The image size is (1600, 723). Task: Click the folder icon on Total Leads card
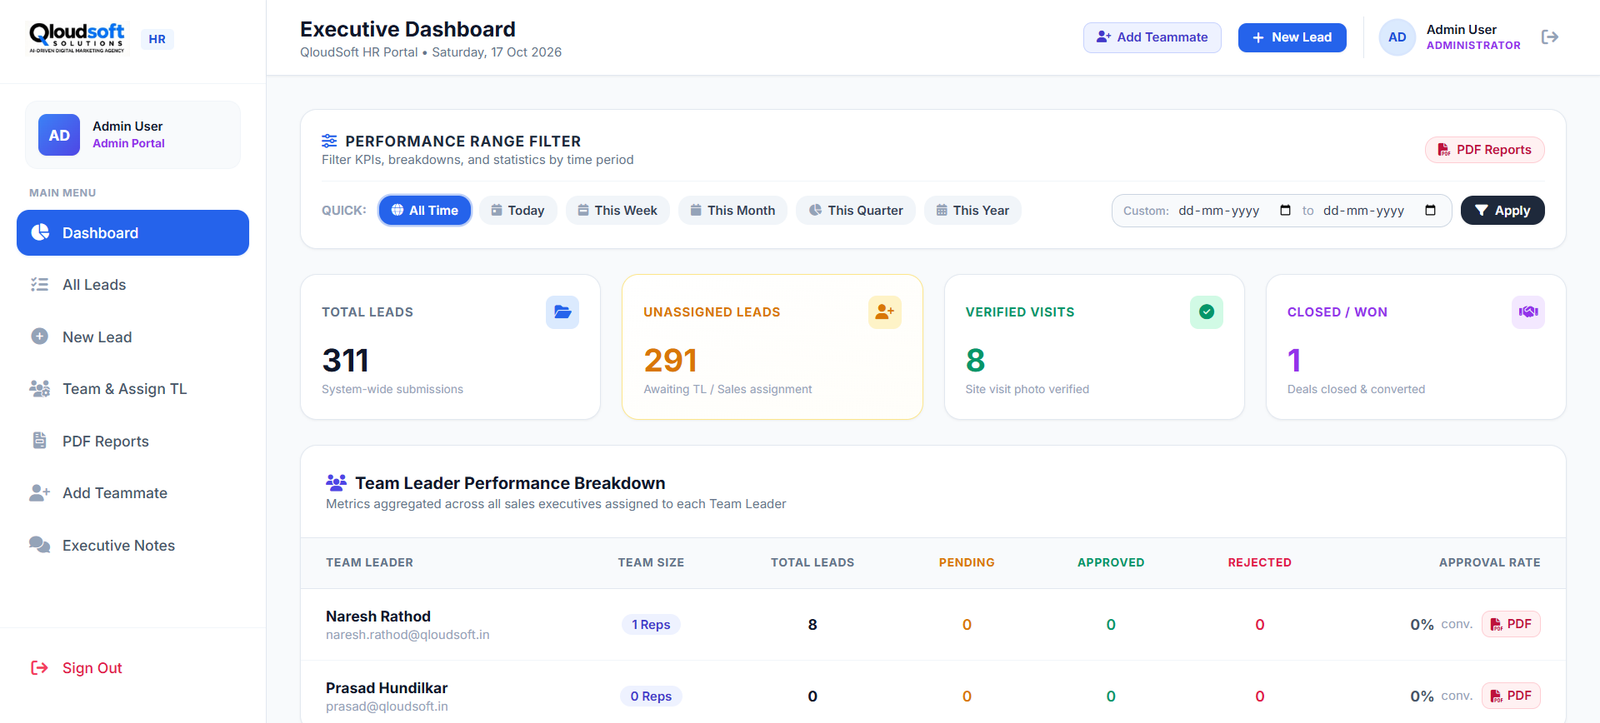click(562, 312)
